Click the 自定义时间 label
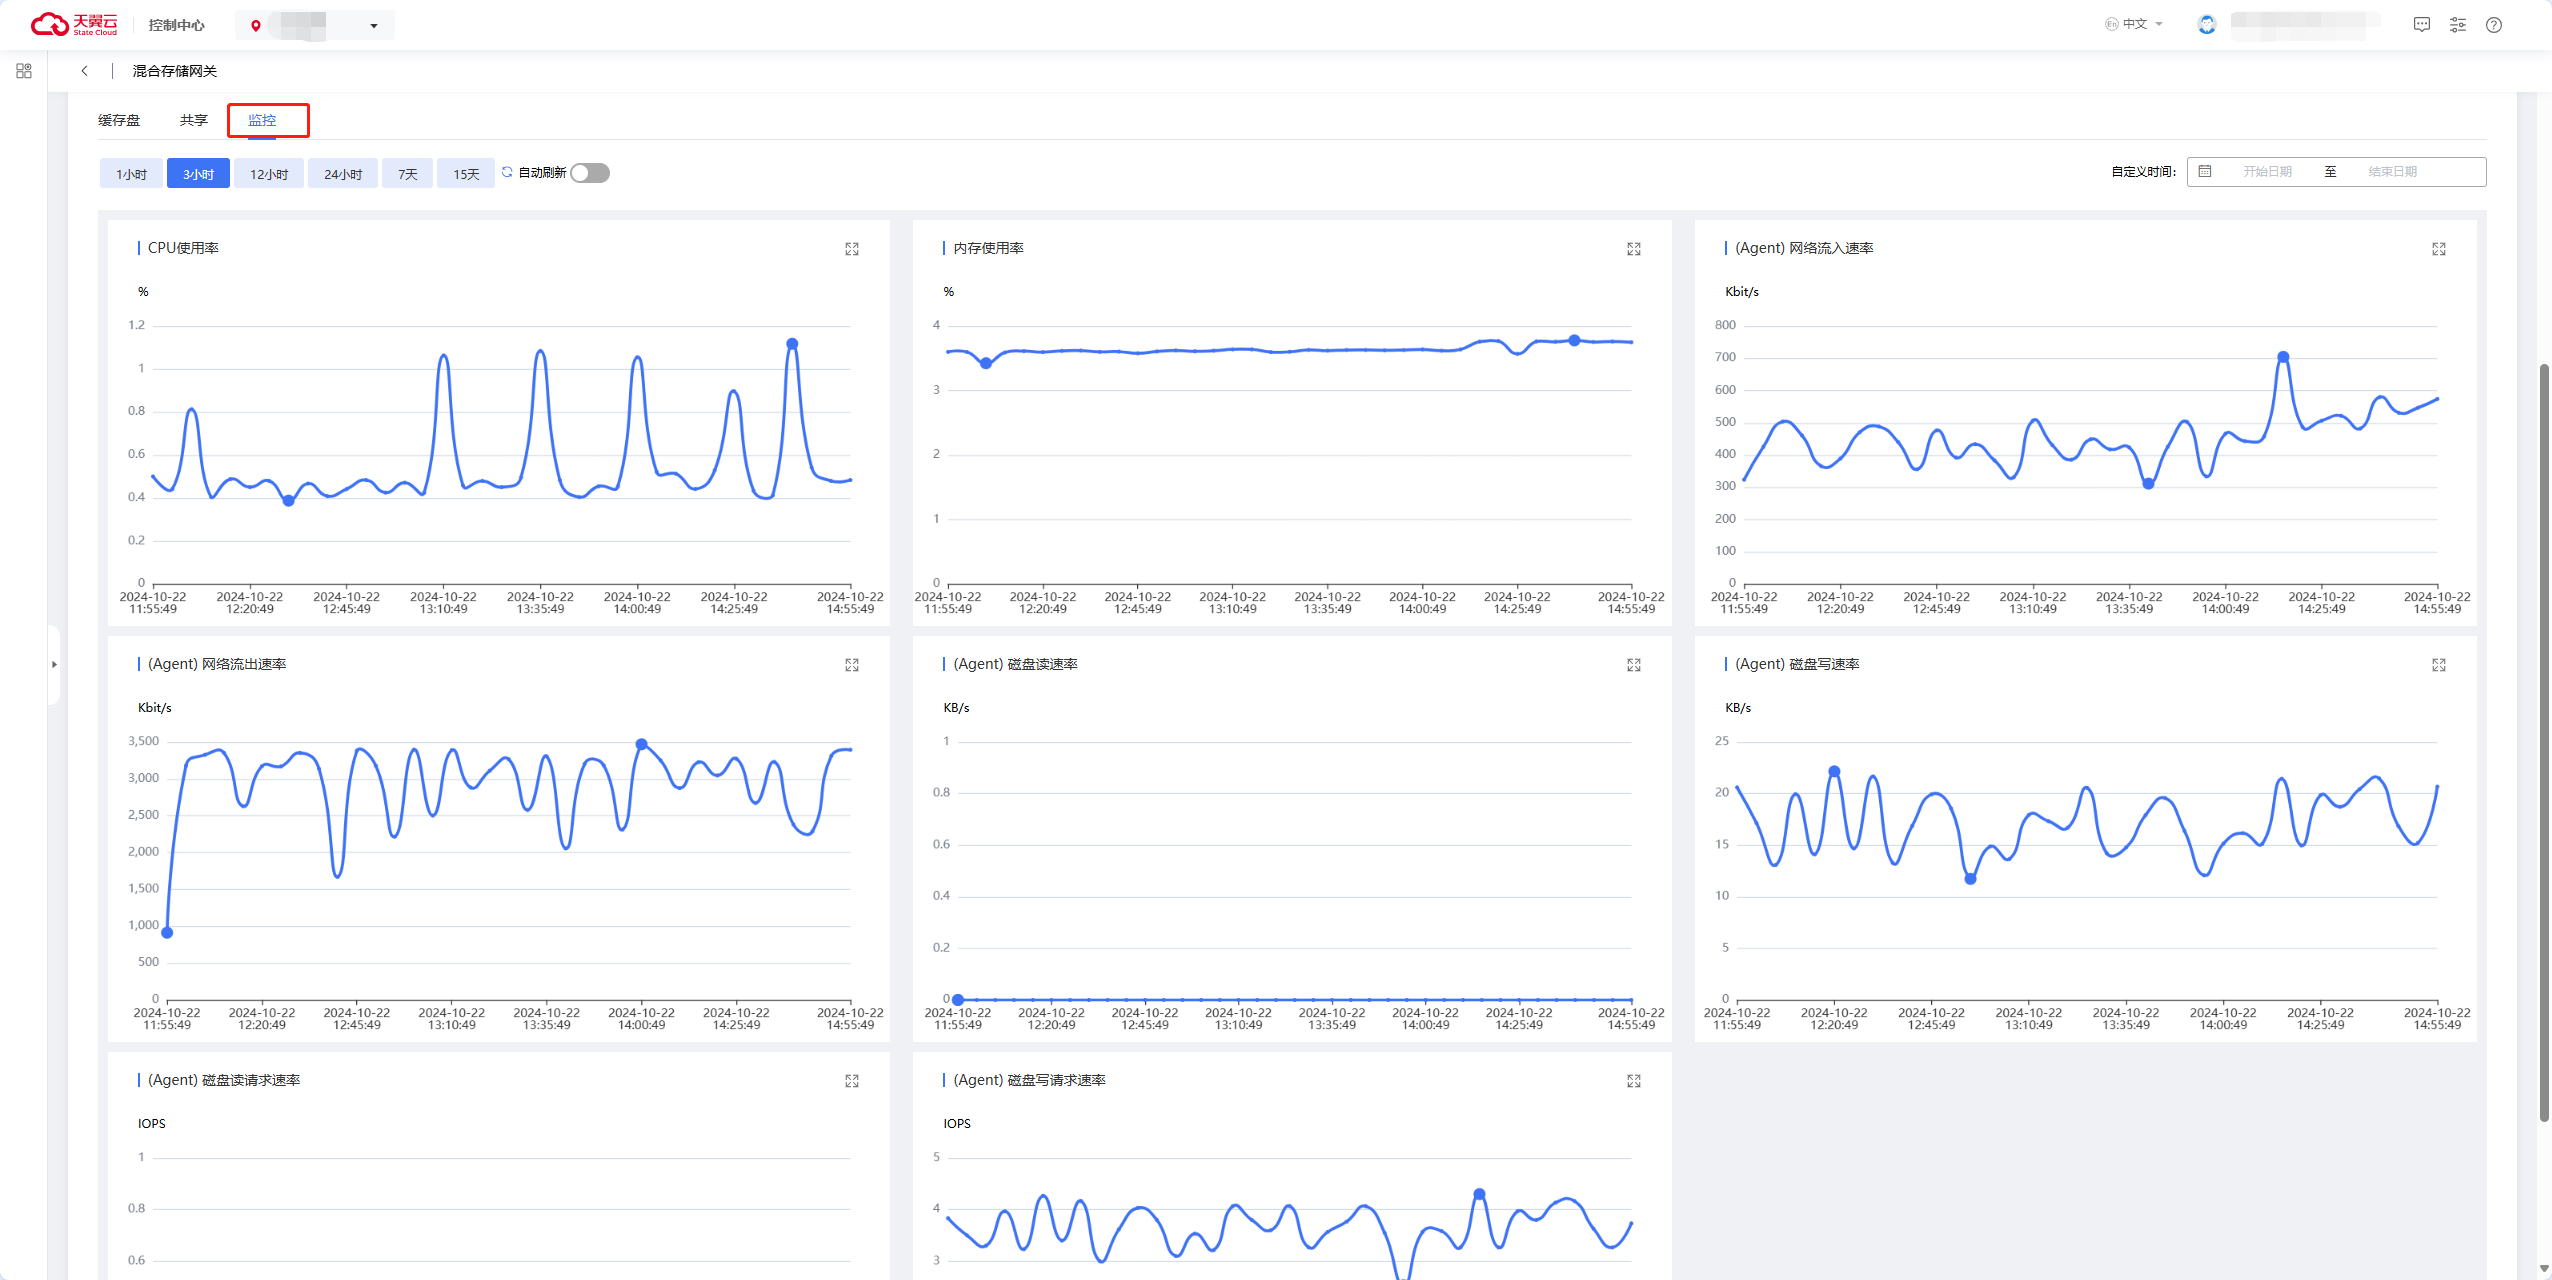 coord(2143,172)
